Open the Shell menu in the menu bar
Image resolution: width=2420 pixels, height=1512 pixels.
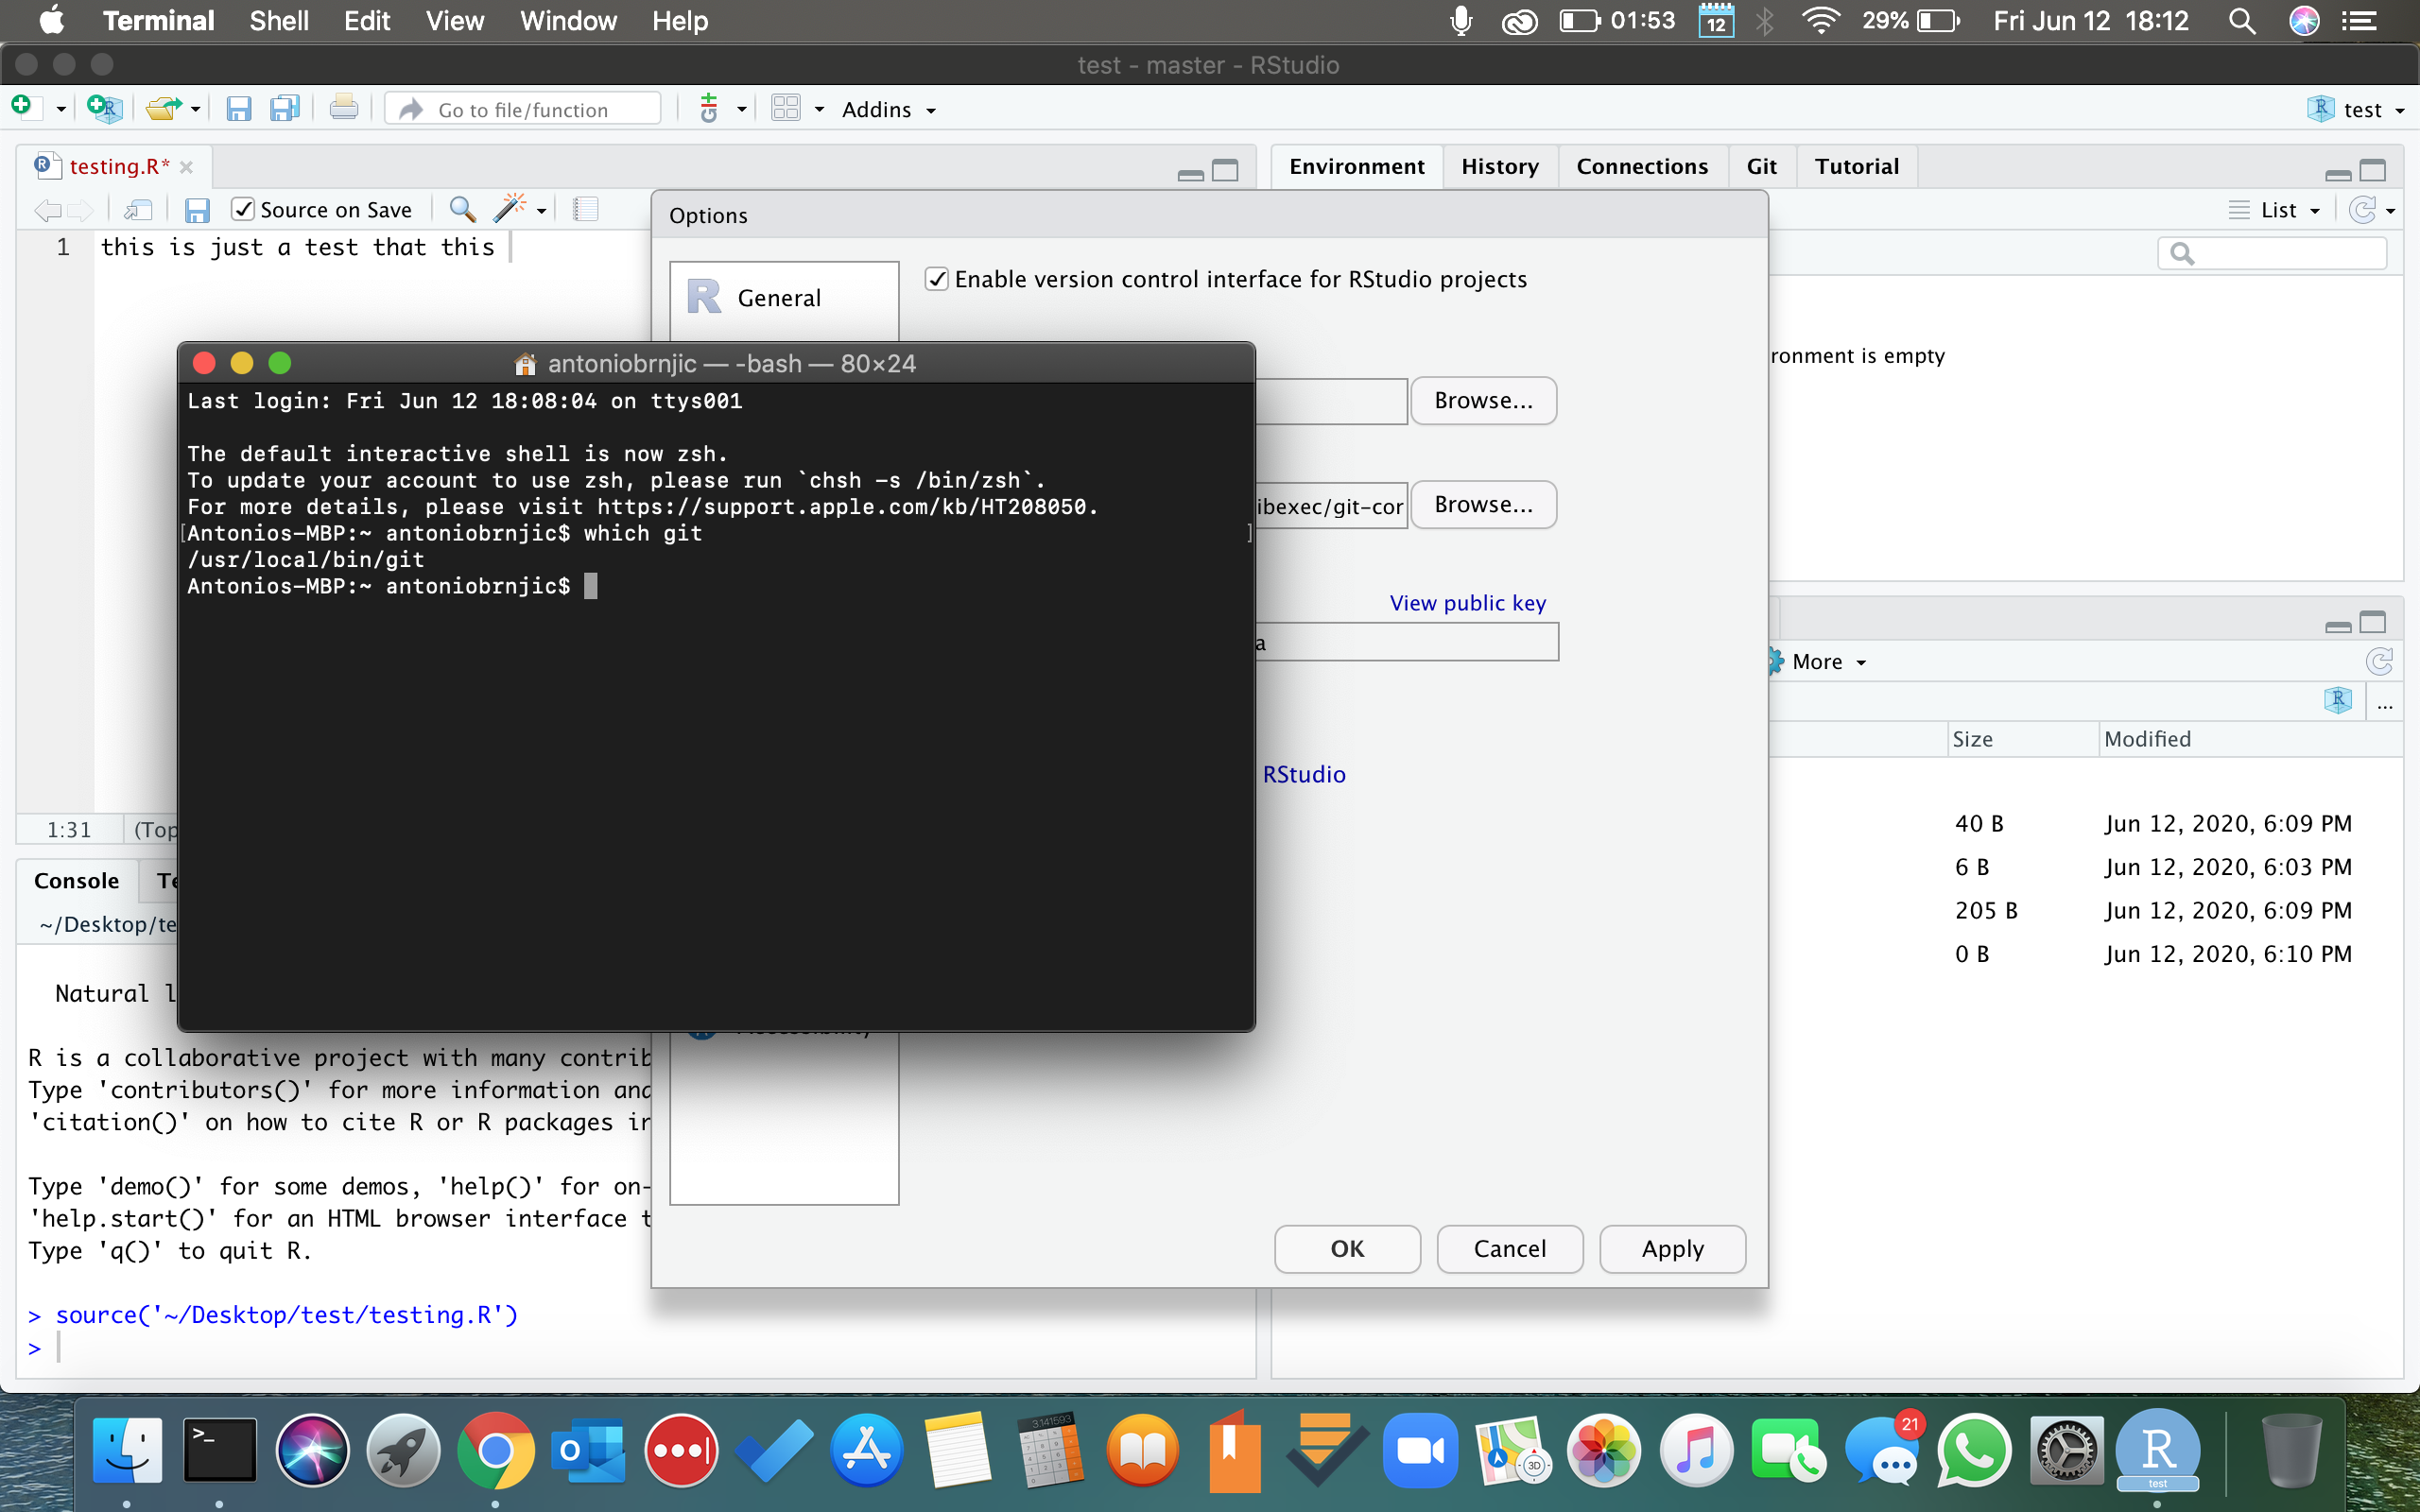[x=279, y=20]
